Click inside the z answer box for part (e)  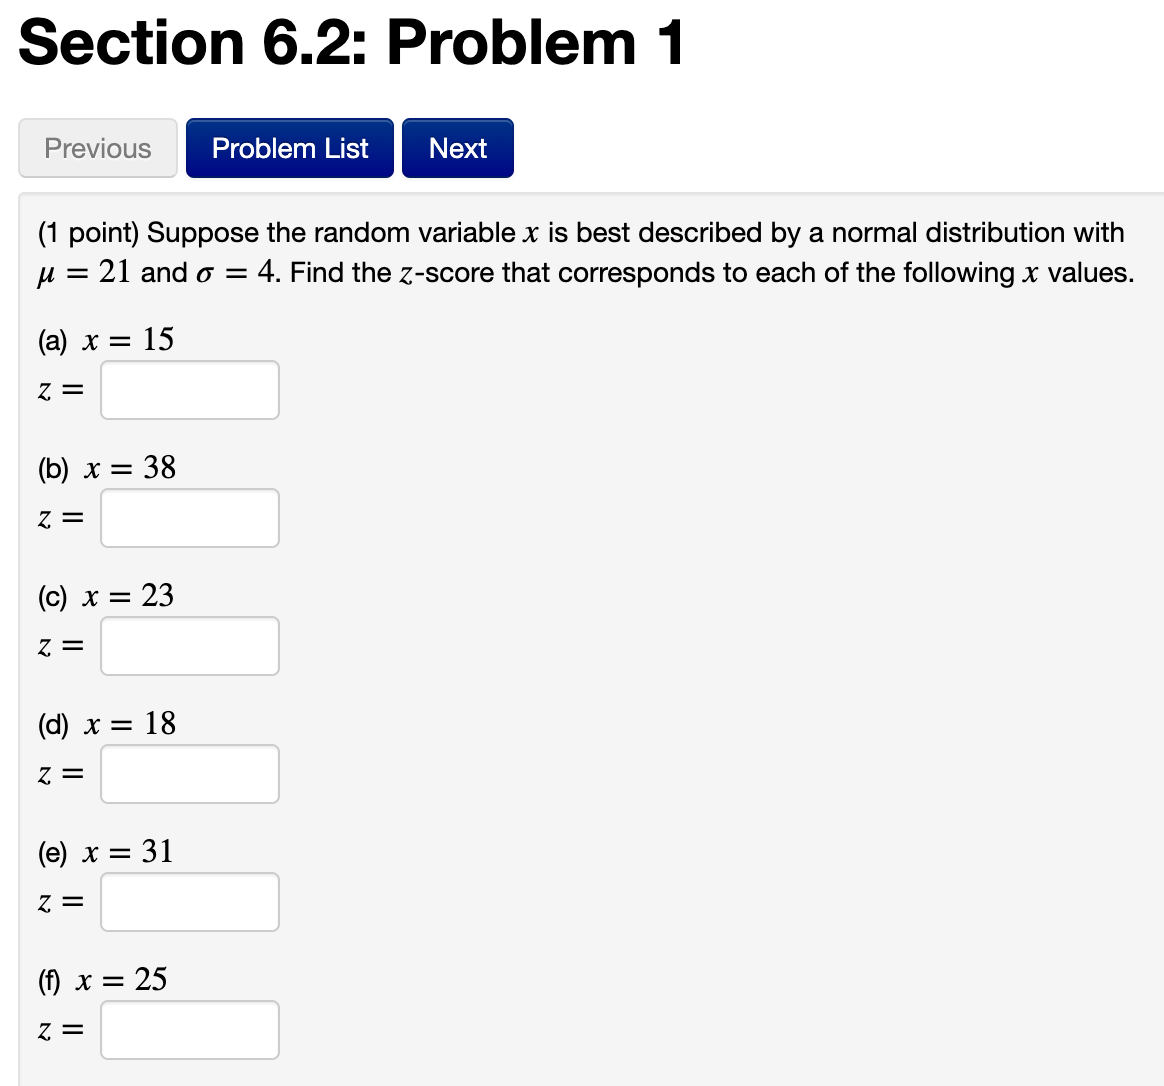point(189,902)
